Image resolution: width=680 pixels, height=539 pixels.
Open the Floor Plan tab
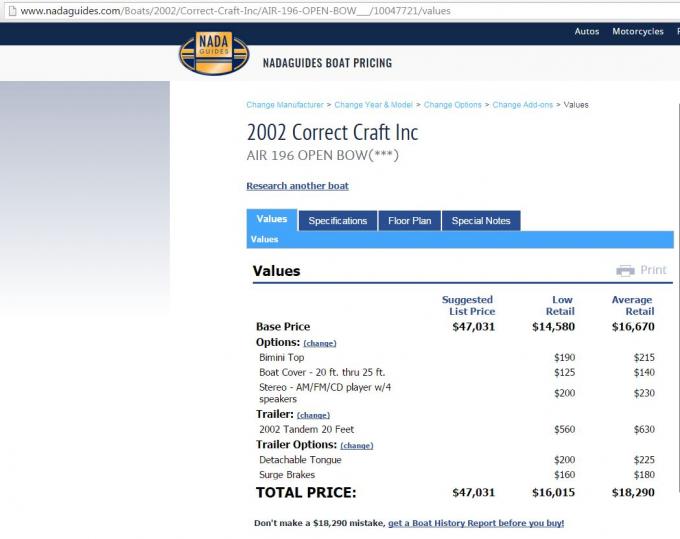coord(409,221)
